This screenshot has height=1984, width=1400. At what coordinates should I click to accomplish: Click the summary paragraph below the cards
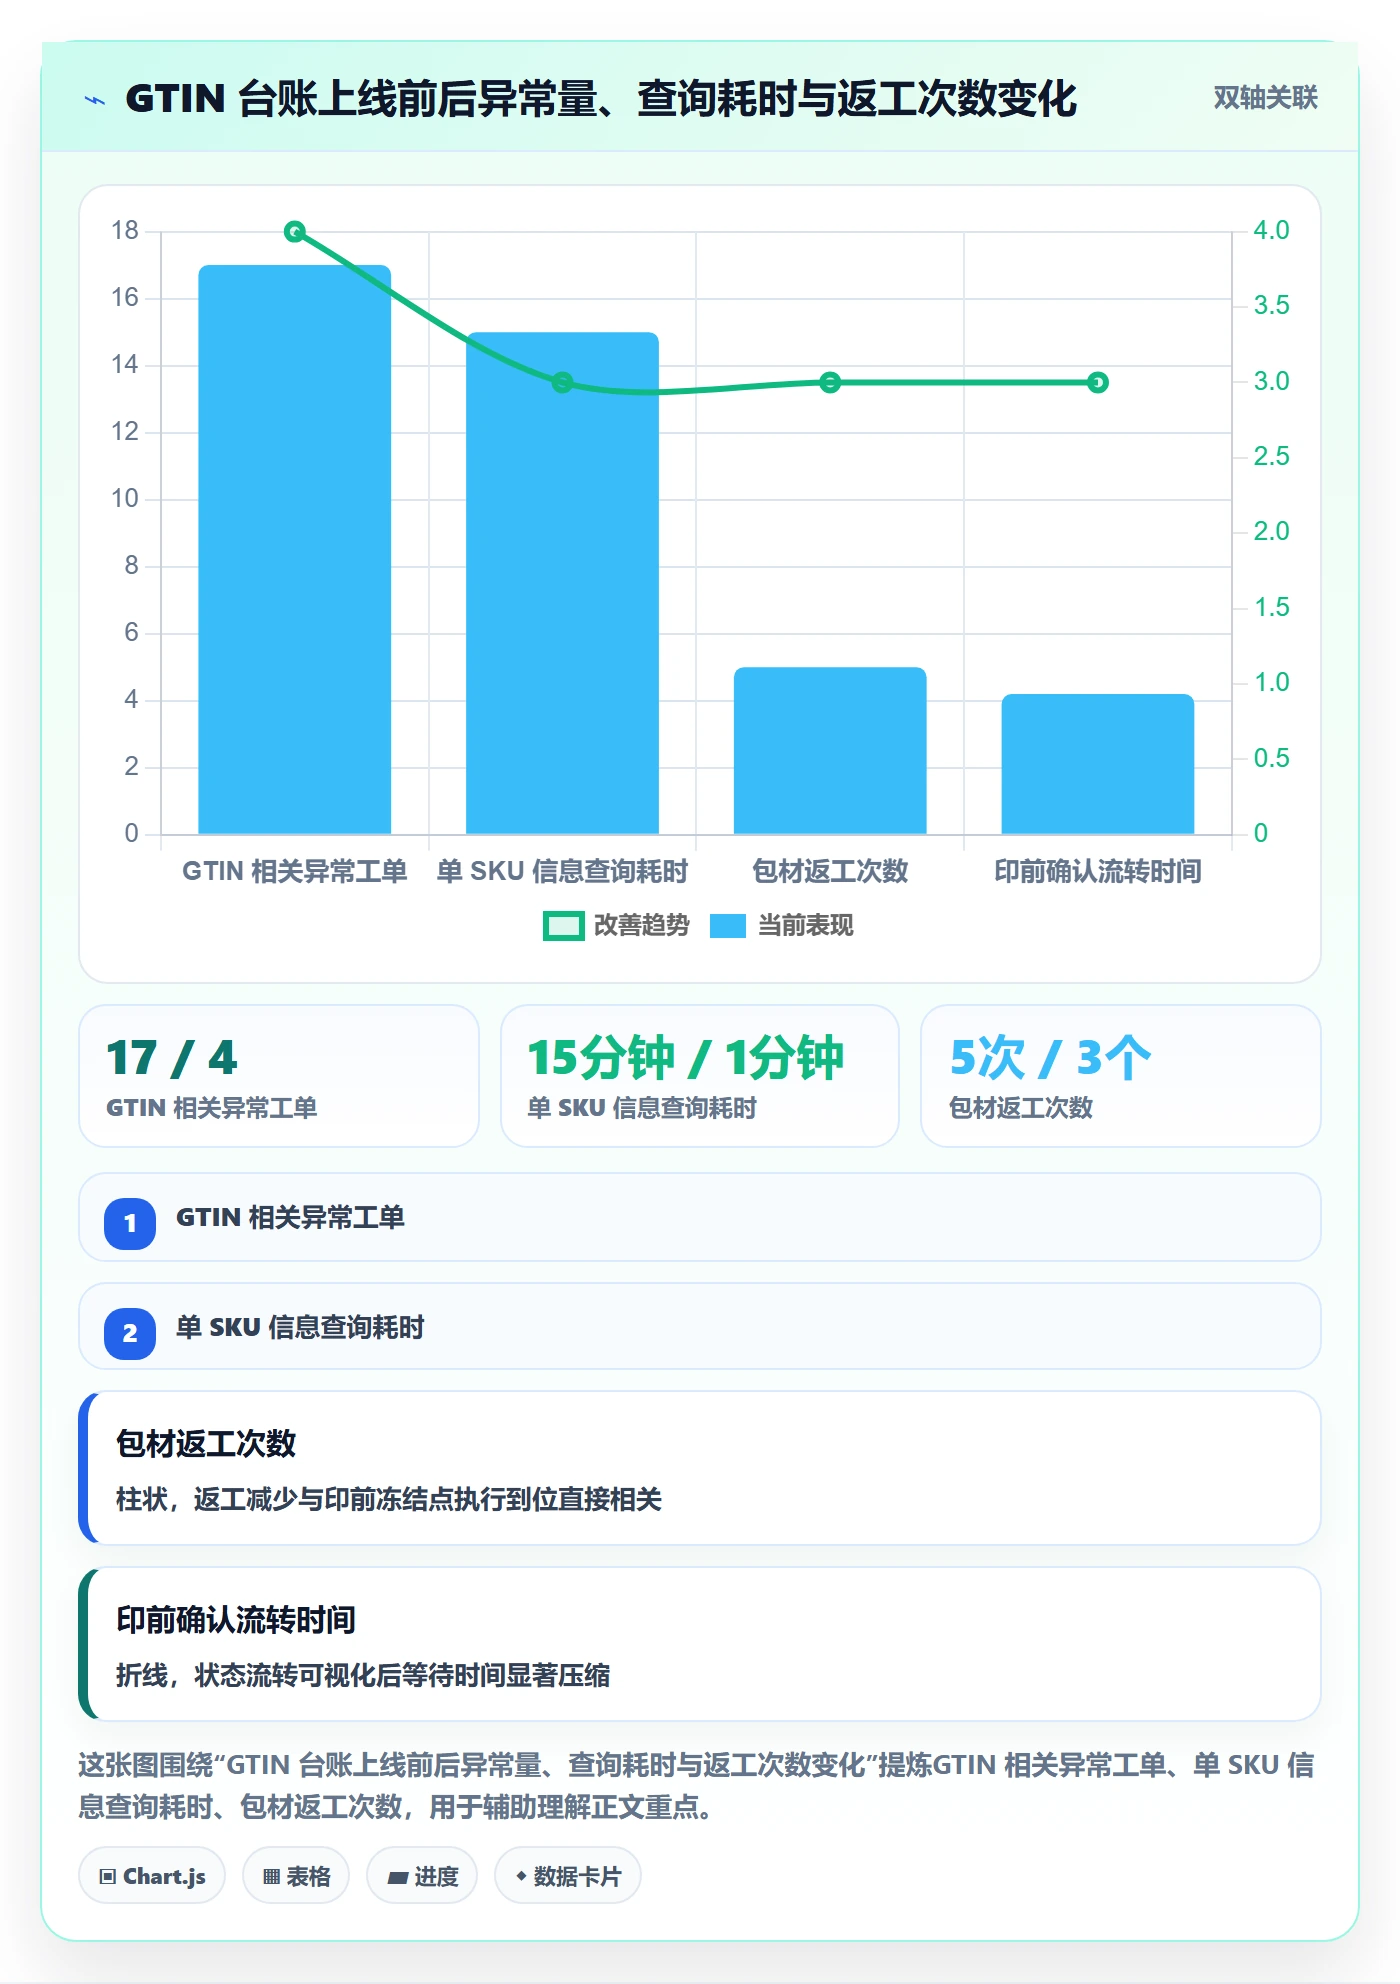[697, 1786]
